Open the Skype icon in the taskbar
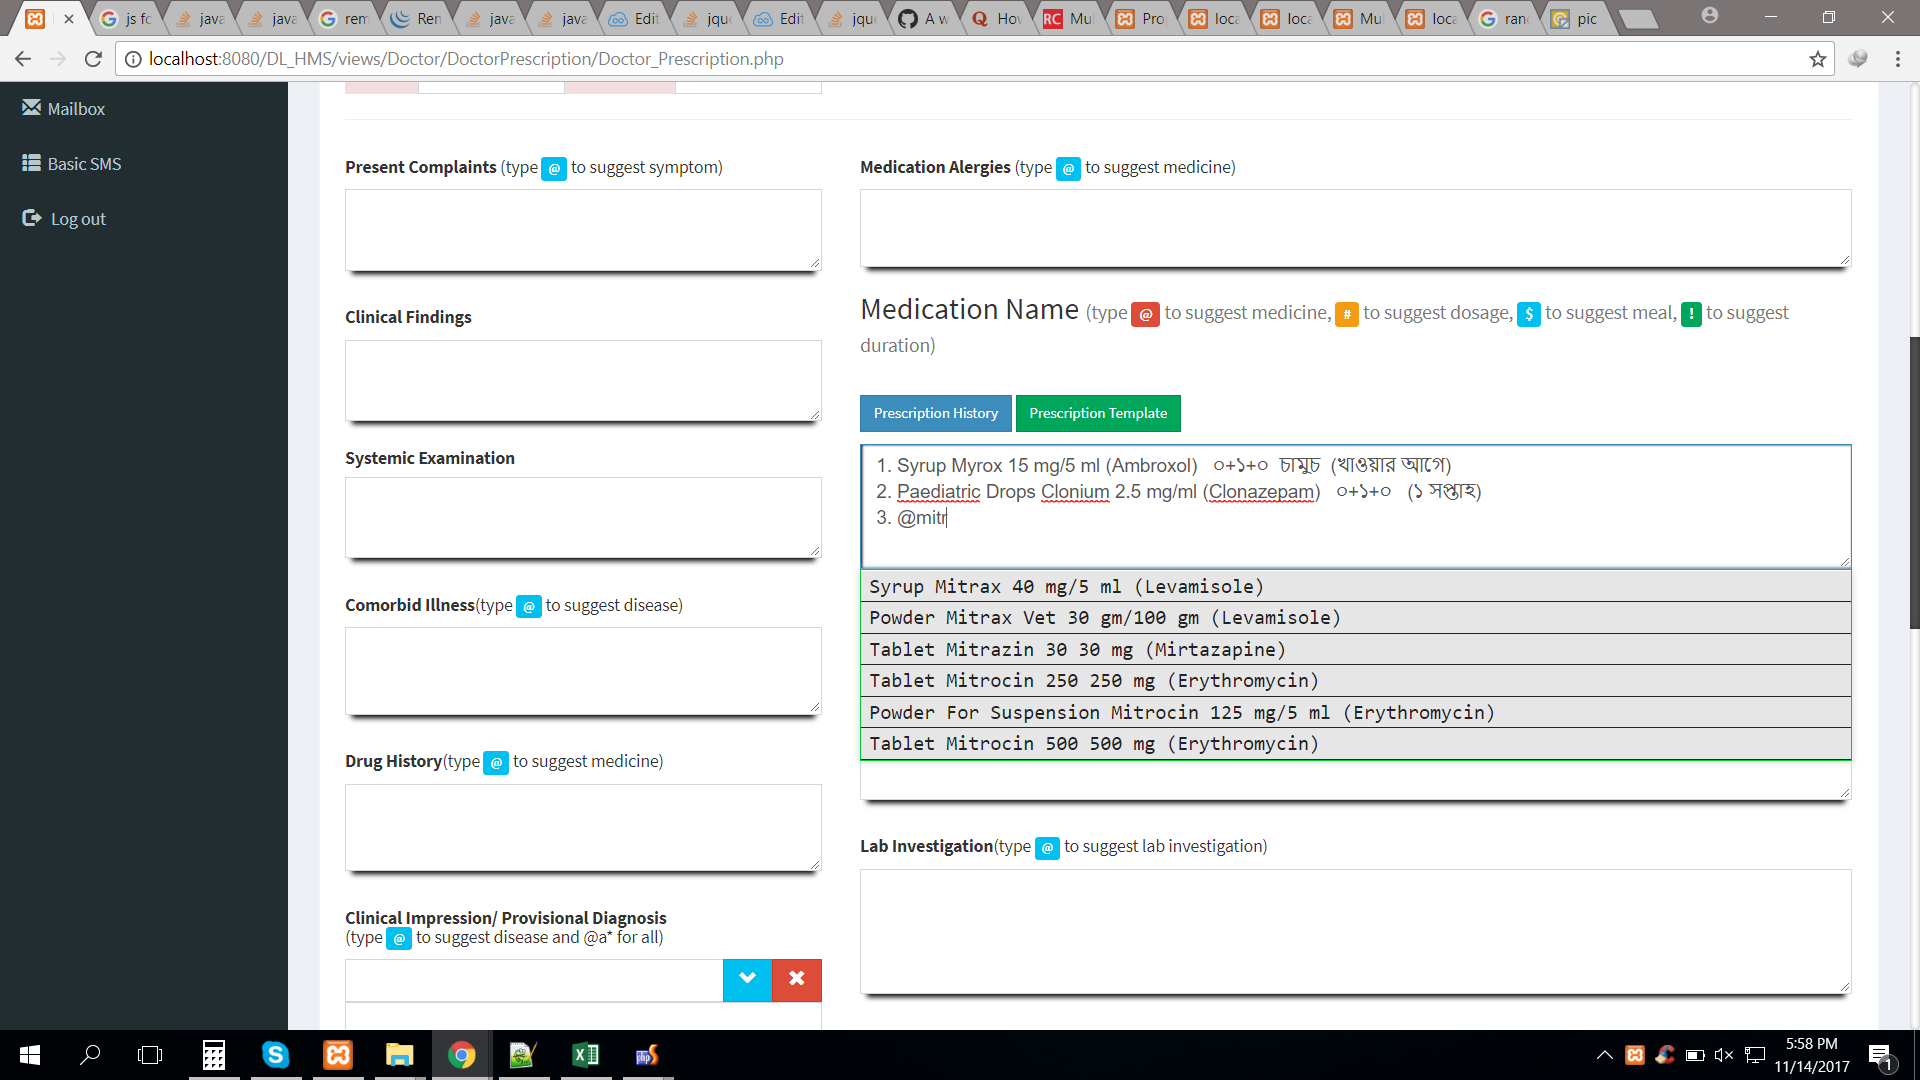 [275, 1055]
